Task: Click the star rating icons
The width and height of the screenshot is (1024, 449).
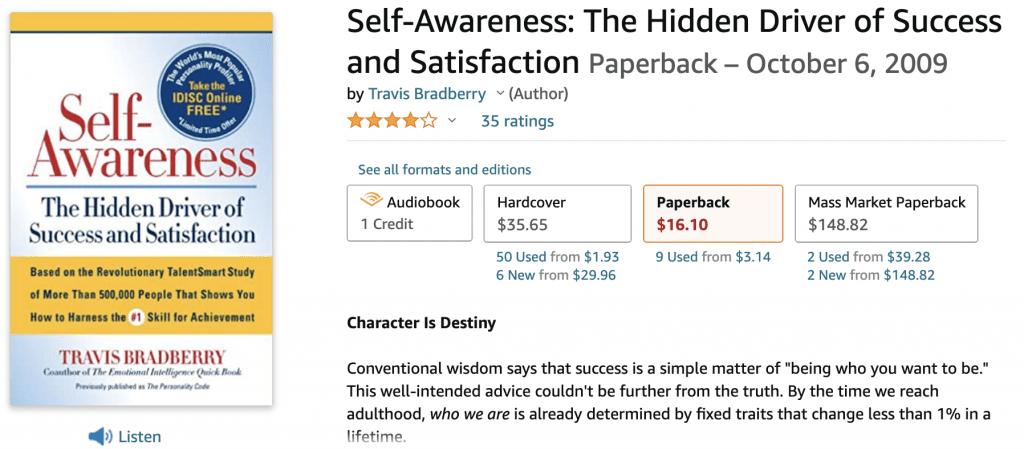Action: [392, 121]
